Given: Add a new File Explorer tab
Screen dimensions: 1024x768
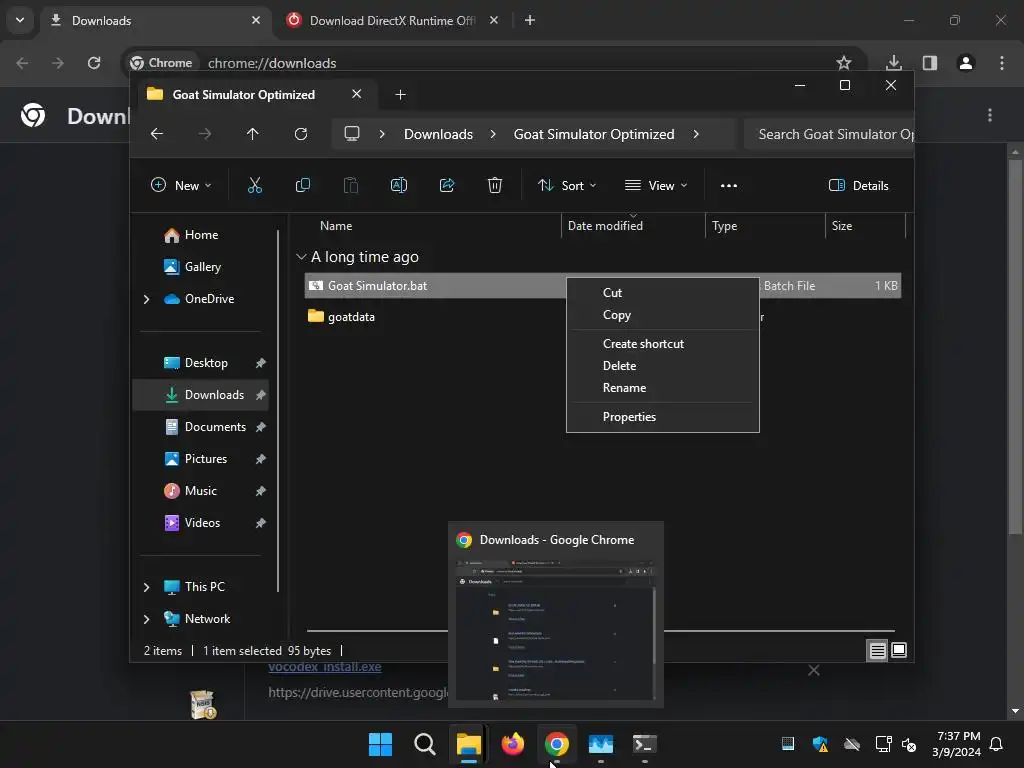Looking at the screenshot, I should (x=400, y=95).
